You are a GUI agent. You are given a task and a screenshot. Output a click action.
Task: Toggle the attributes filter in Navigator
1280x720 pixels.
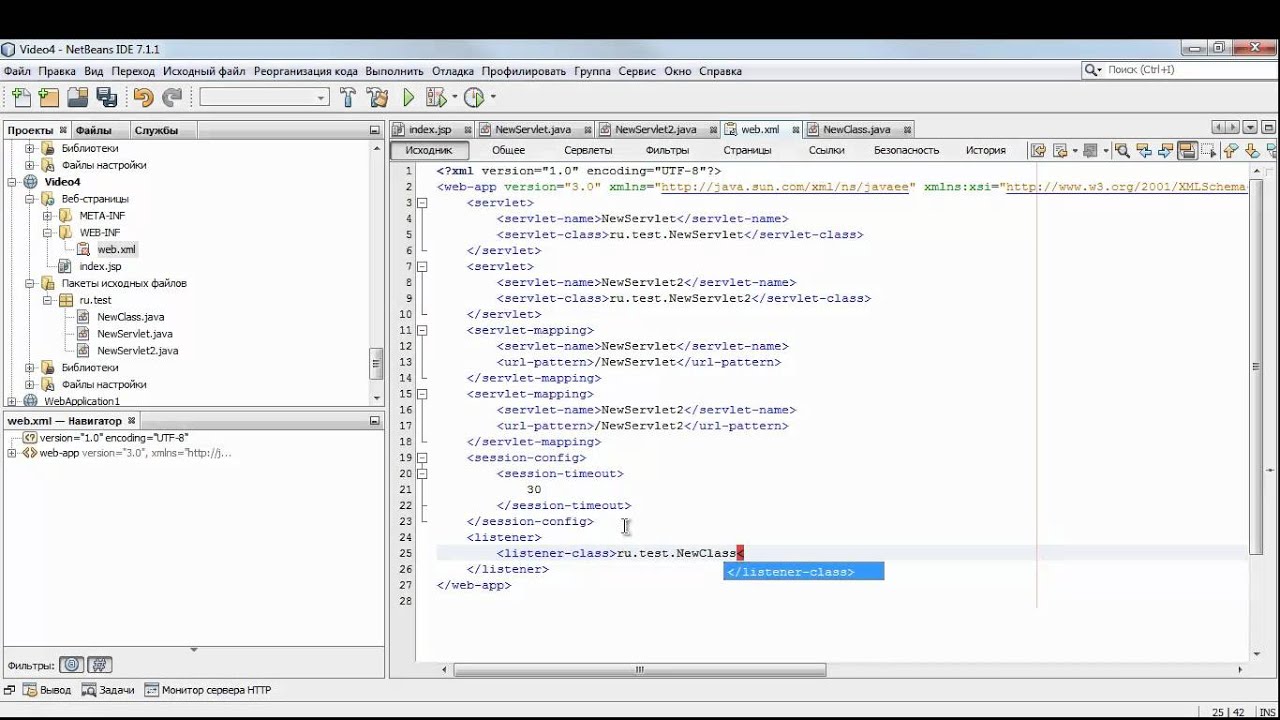tap(71, 665)
